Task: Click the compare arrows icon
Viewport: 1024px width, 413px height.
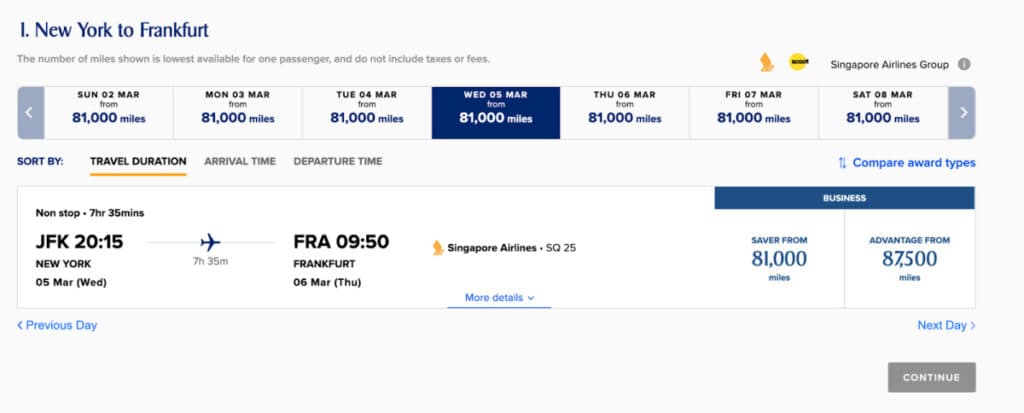Action: click(842, 163)
